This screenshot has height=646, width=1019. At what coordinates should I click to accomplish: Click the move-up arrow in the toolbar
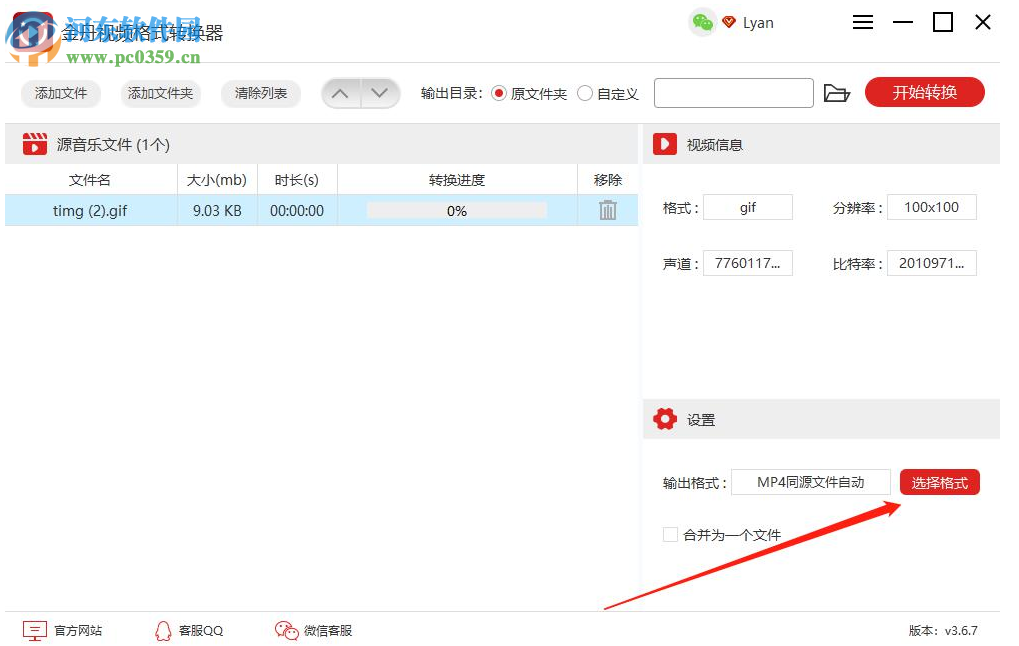click(340, 92)
